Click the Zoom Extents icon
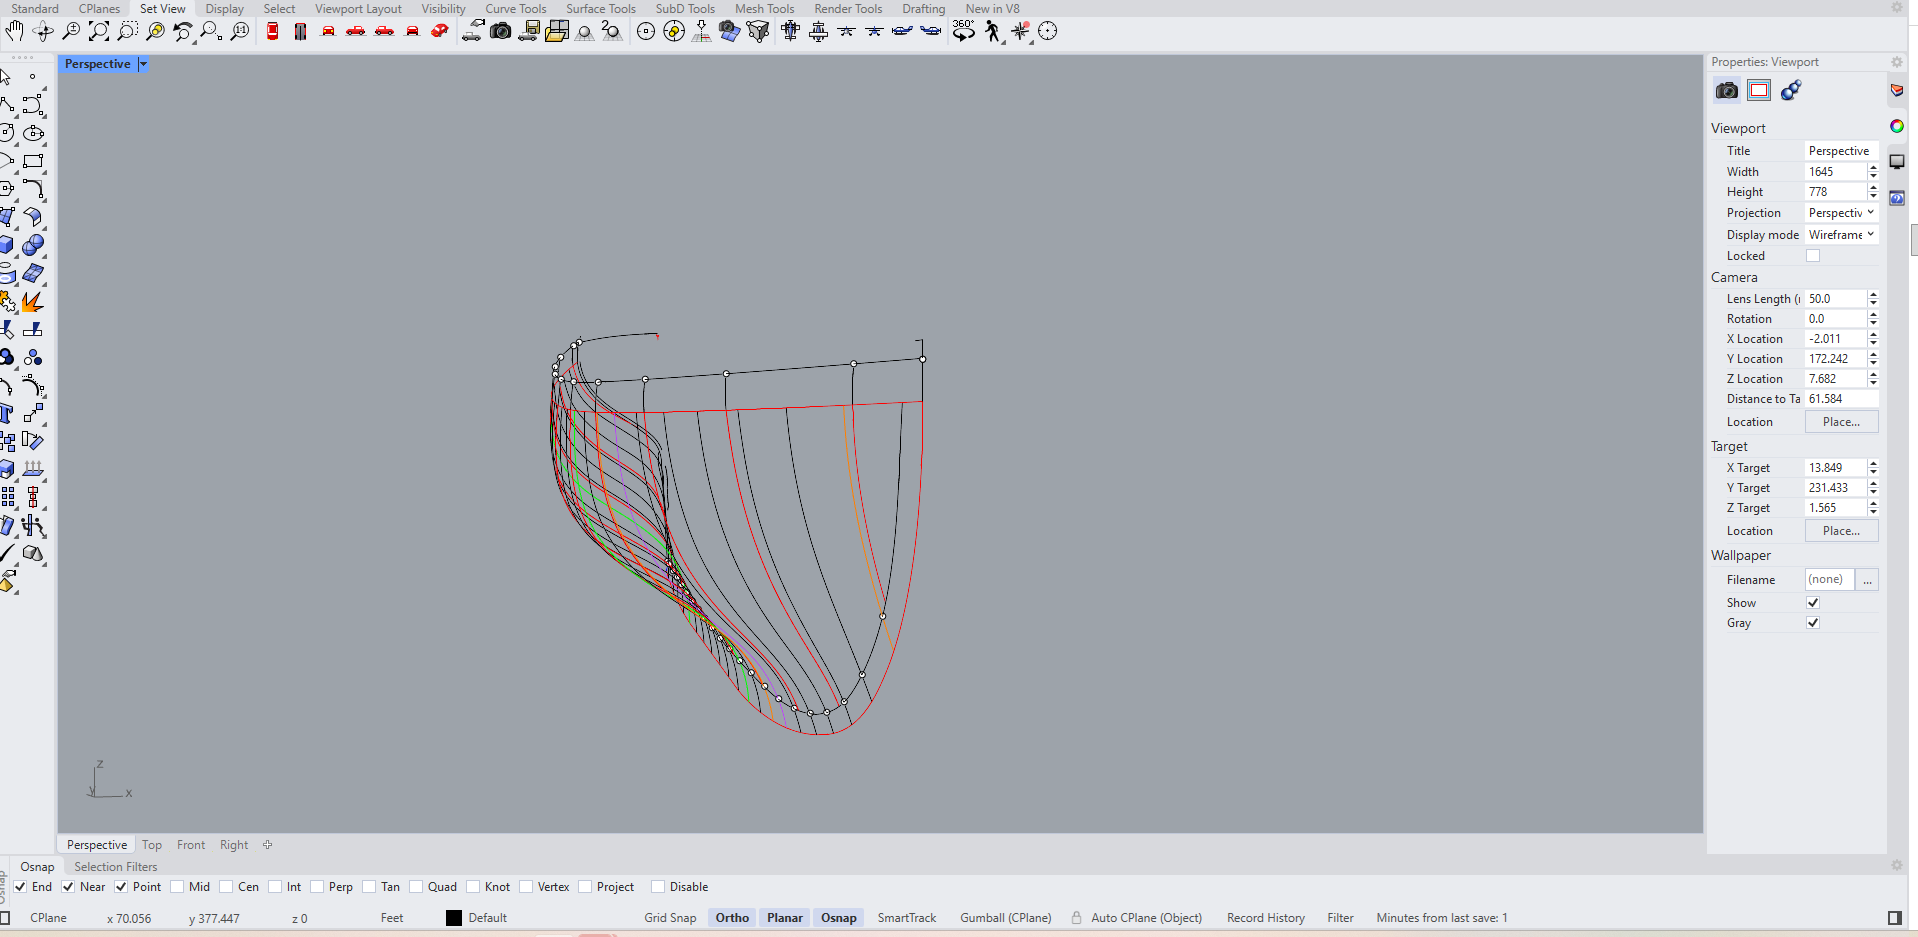Viewport: 1918px width, 937px height. [99, 31]
